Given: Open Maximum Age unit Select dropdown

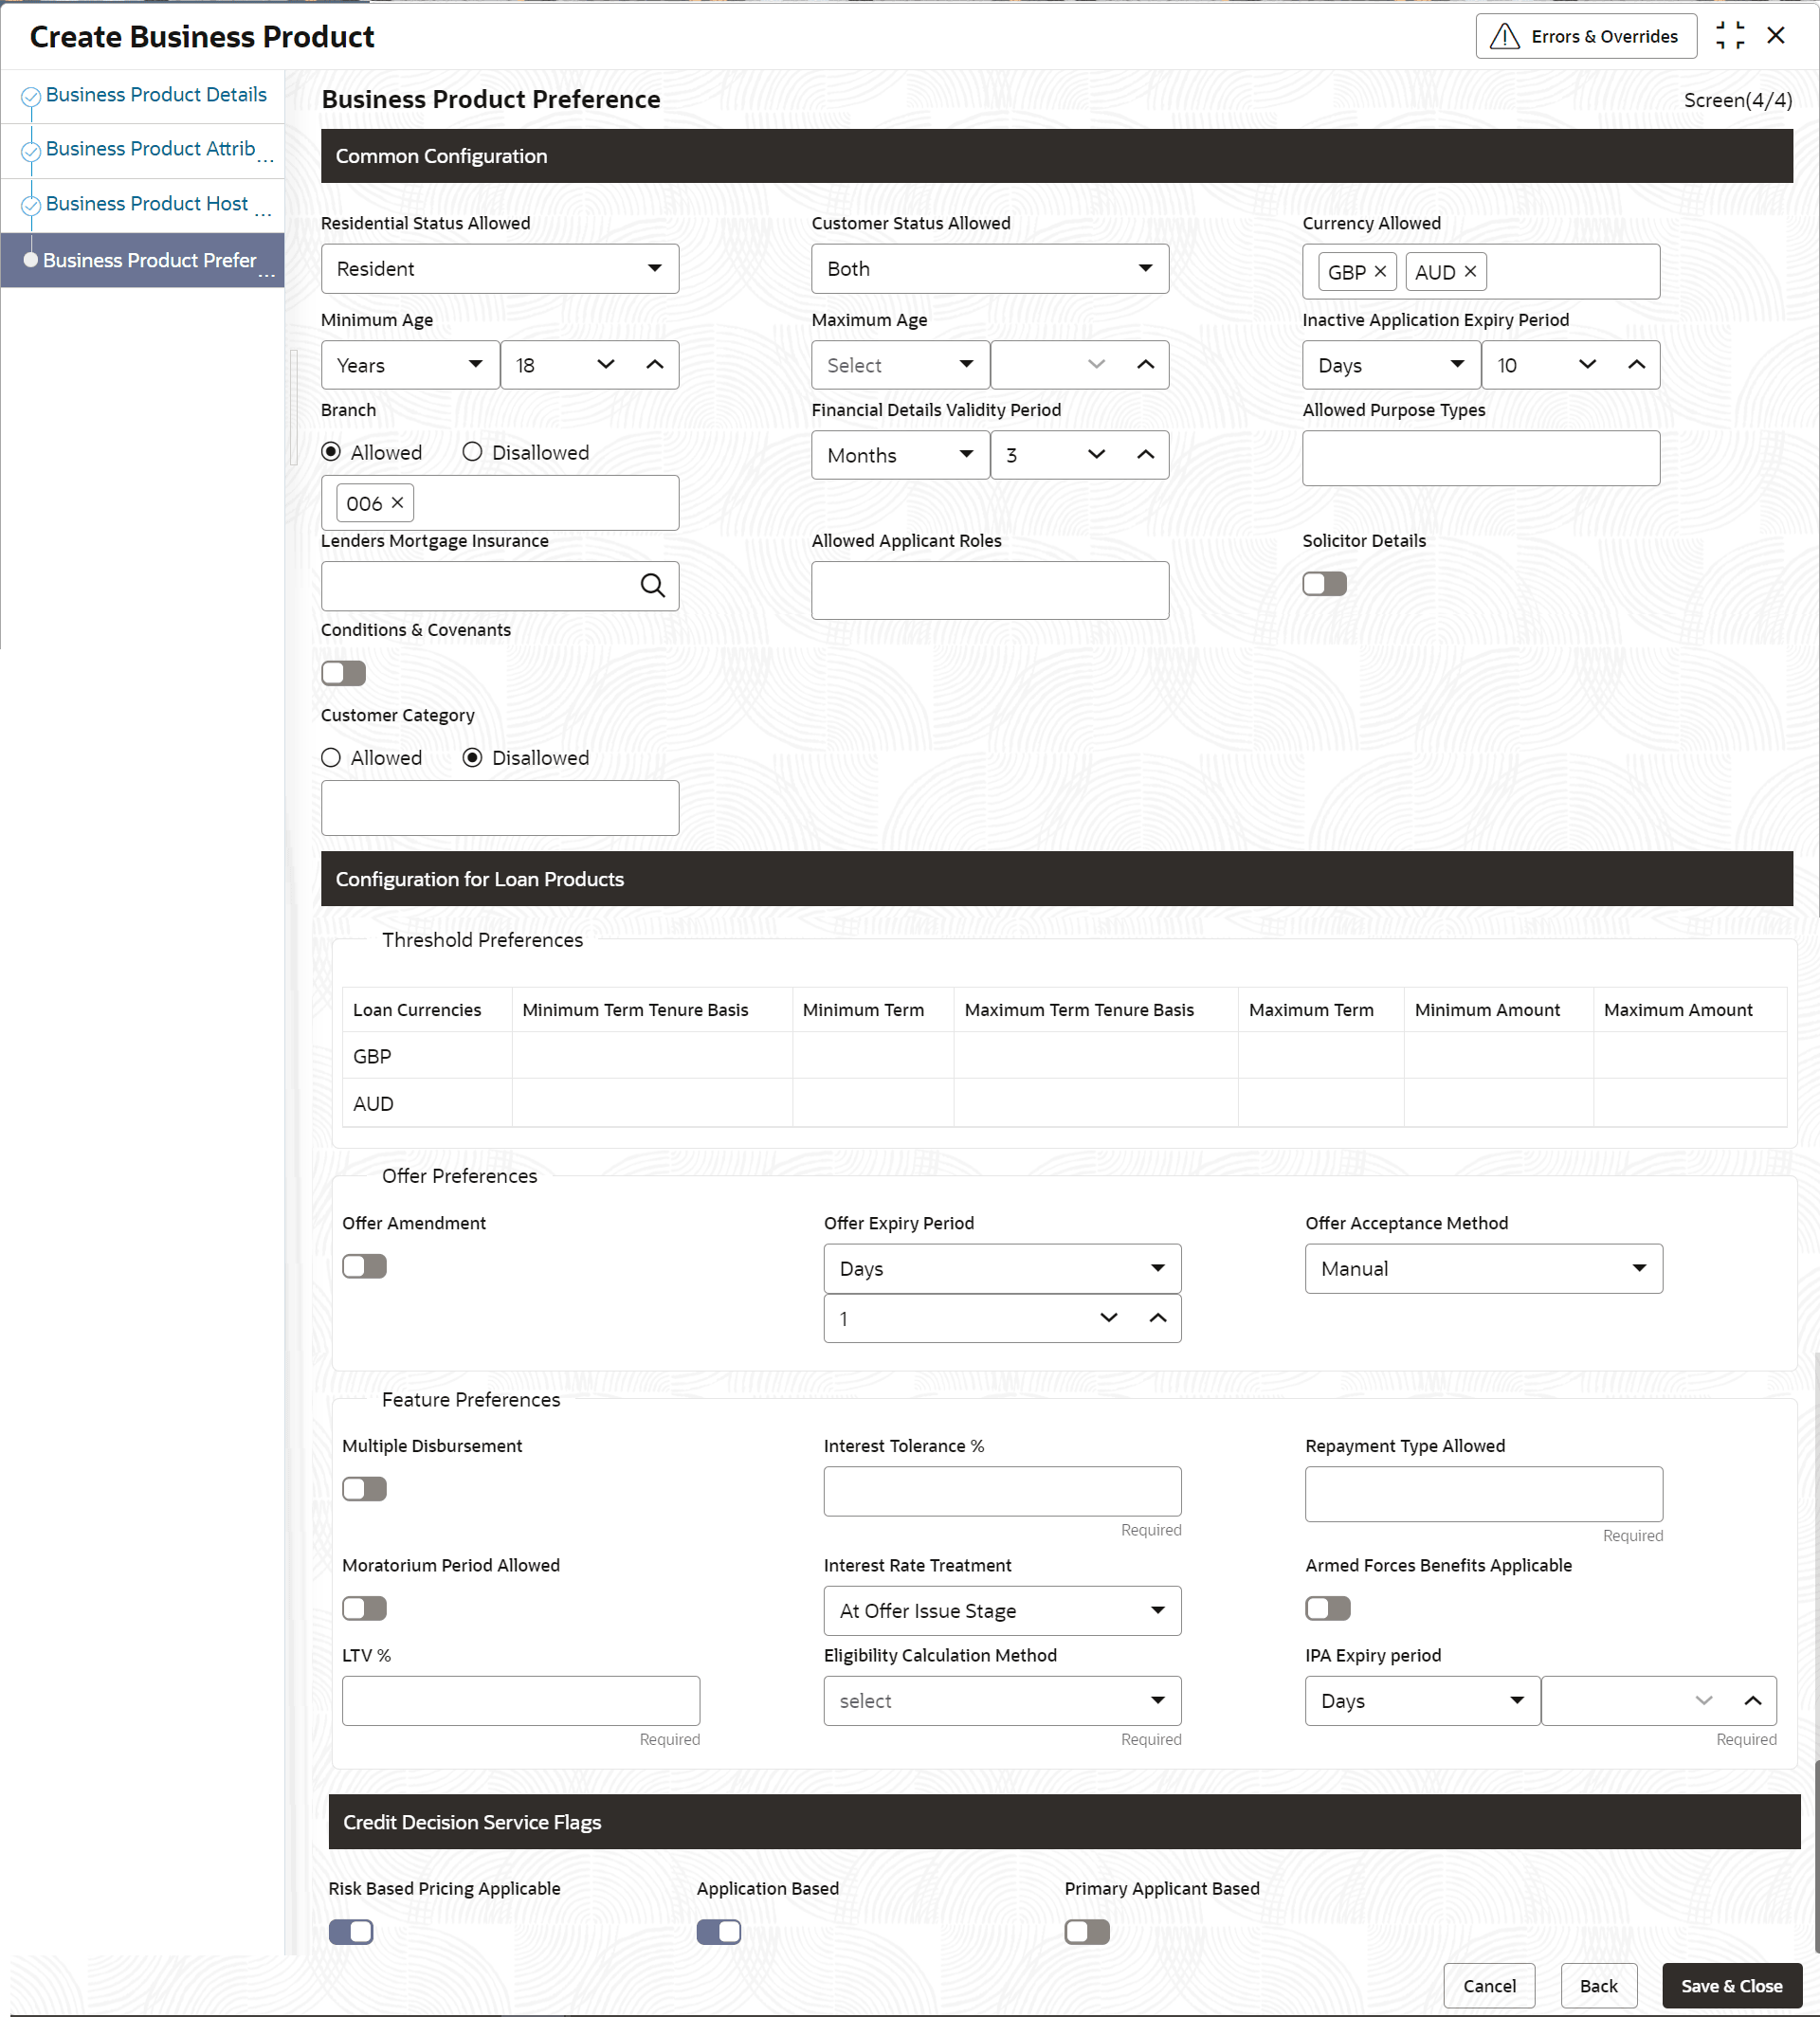Looking at the screenshot, I should 901,365.
